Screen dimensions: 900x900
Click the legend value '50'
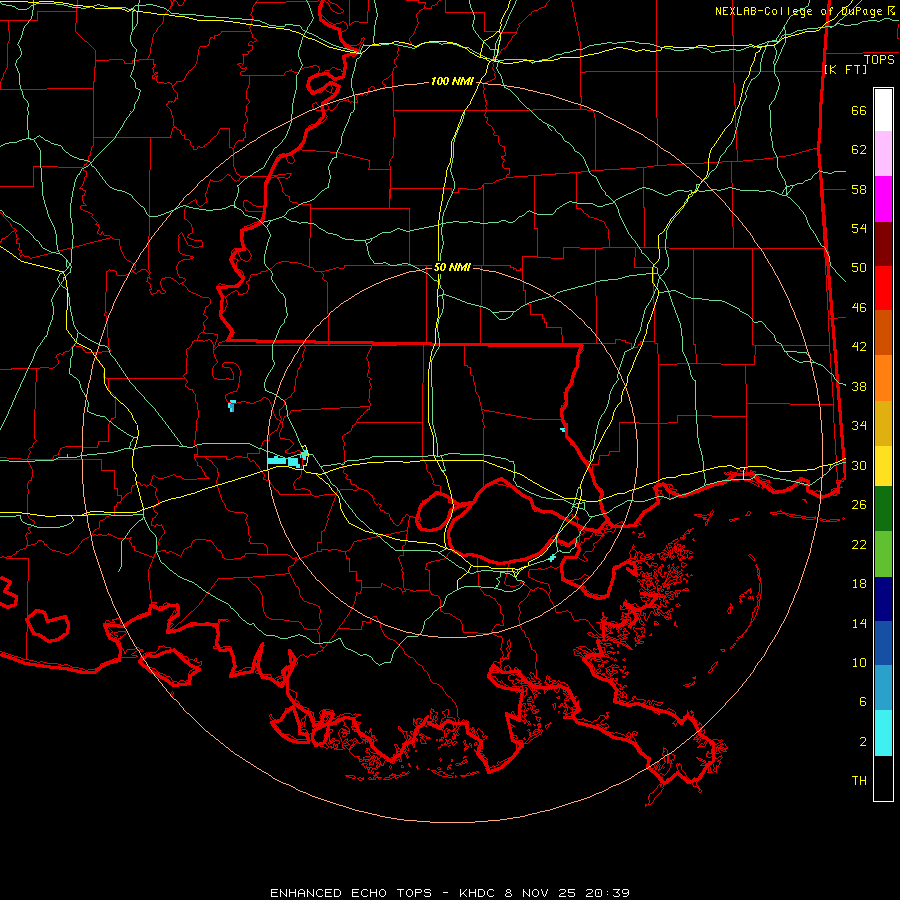pos(859,268)
